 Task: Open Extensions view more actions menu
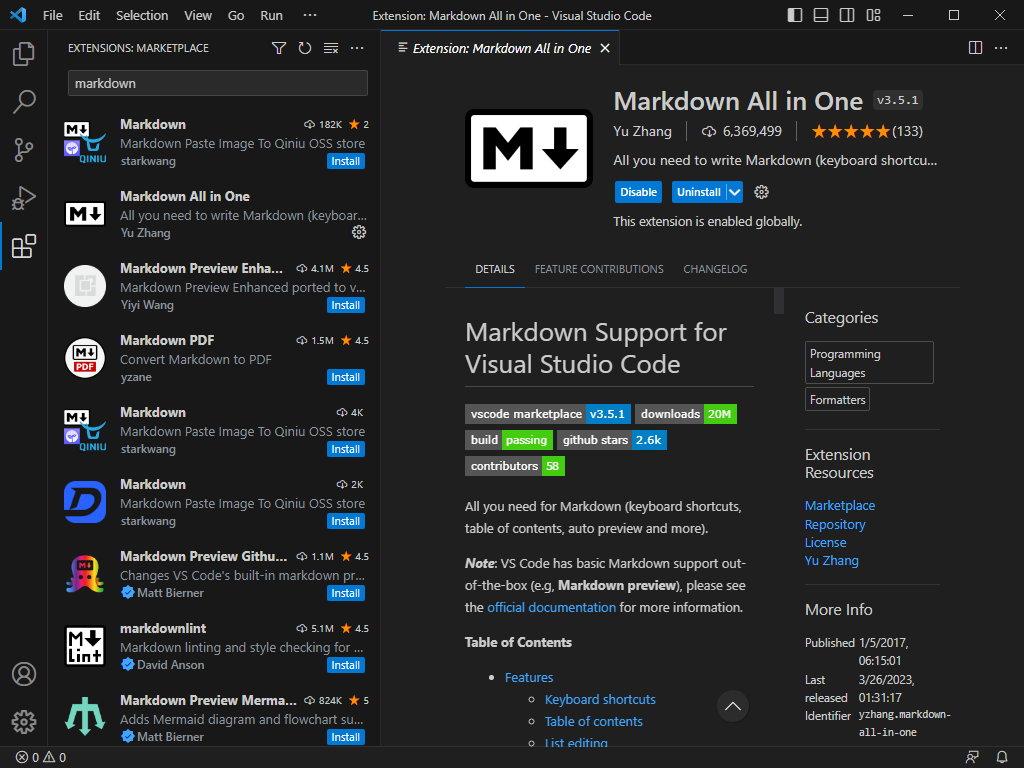point(357,48)
